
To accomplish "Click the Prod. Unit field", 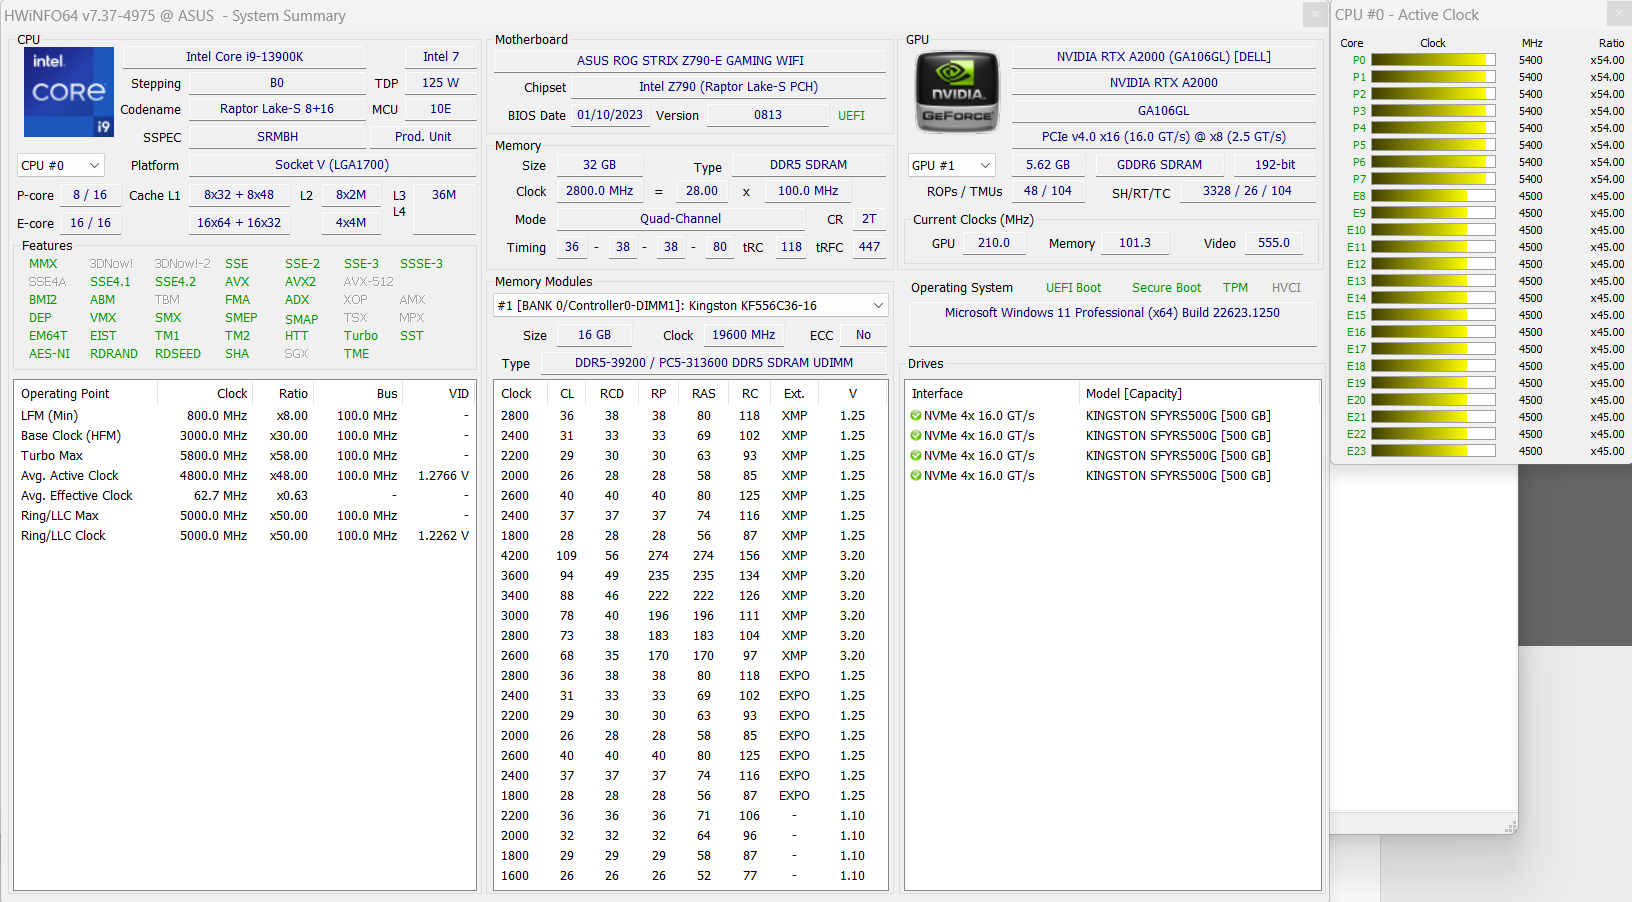I will click(423, 137).
